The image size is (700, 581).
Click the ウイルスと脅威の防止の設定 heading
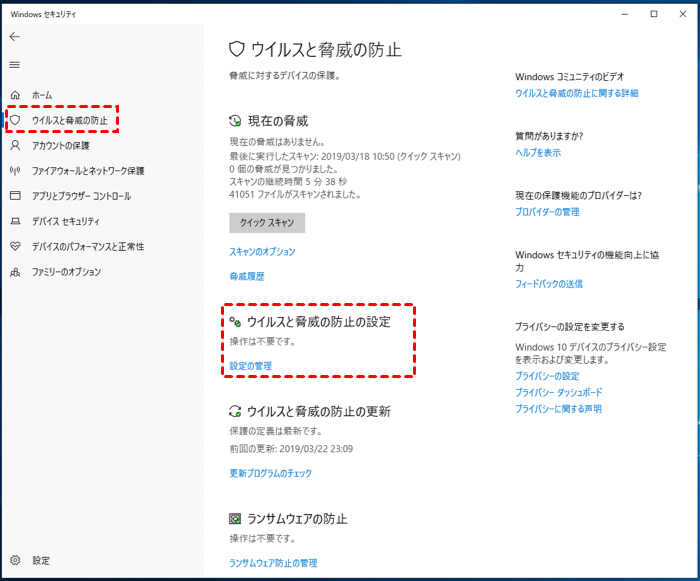[319, 322]
